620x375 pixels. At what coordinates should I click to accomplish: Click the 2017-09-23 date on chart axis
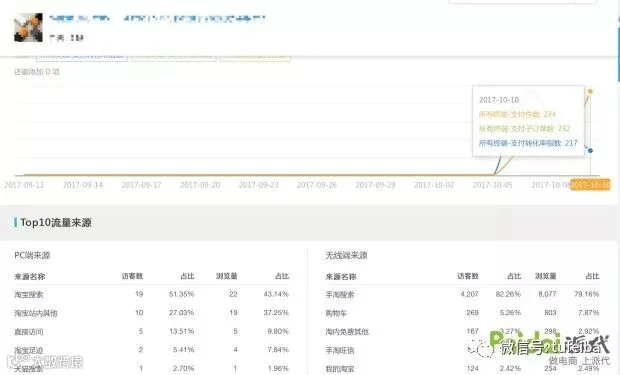pyautogui.click(x=258, y=185)
